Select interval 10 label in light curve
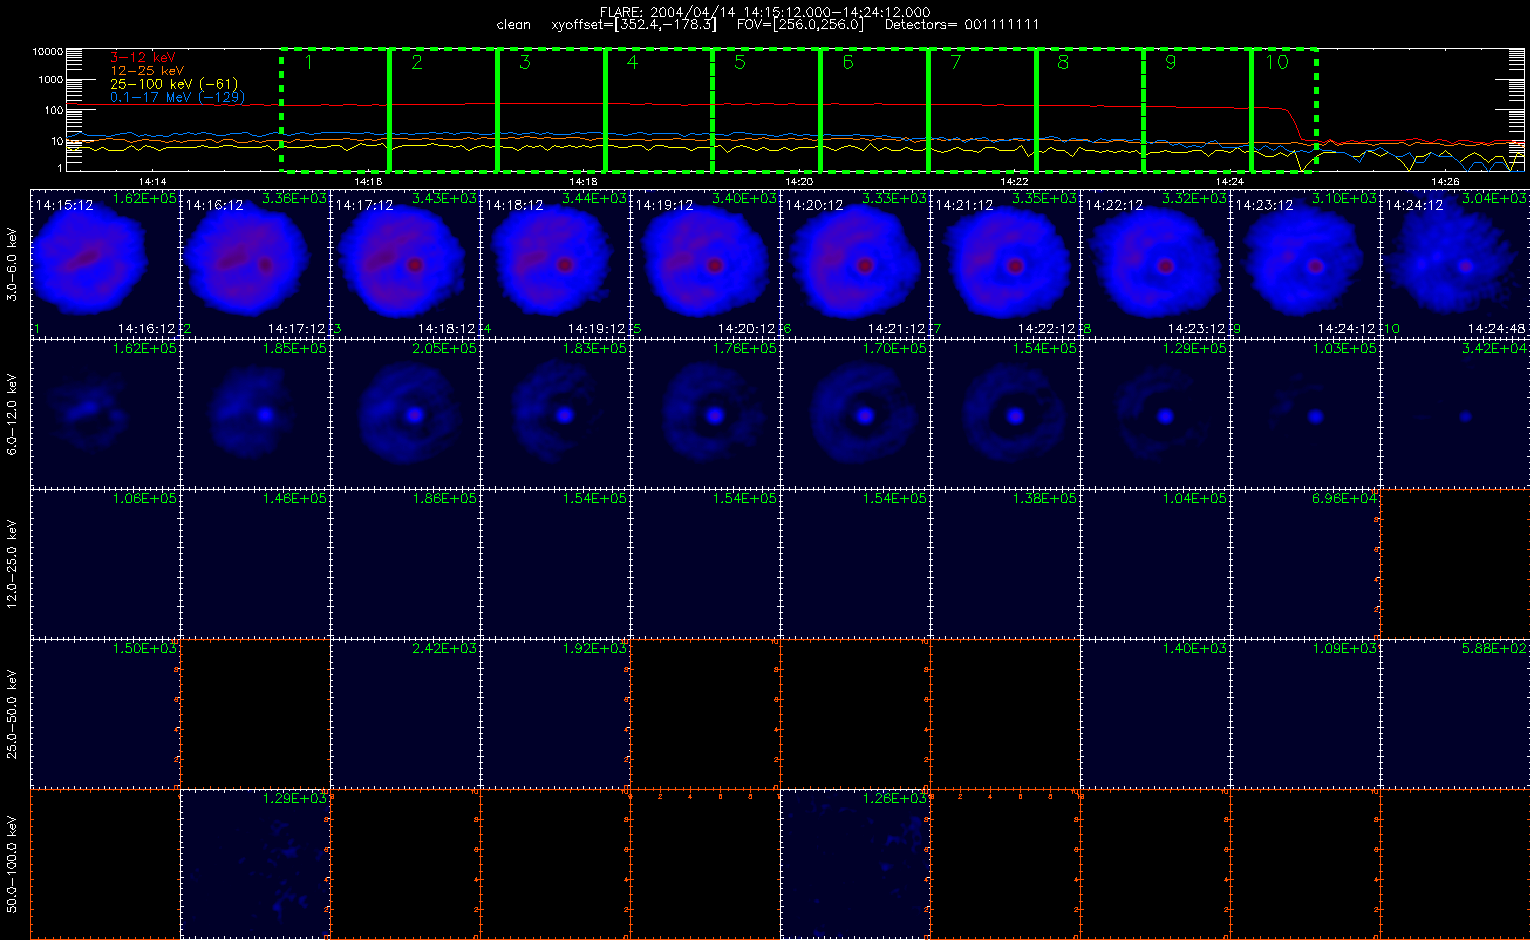This screenshot has width=1530, height=940. (1277, 63)
